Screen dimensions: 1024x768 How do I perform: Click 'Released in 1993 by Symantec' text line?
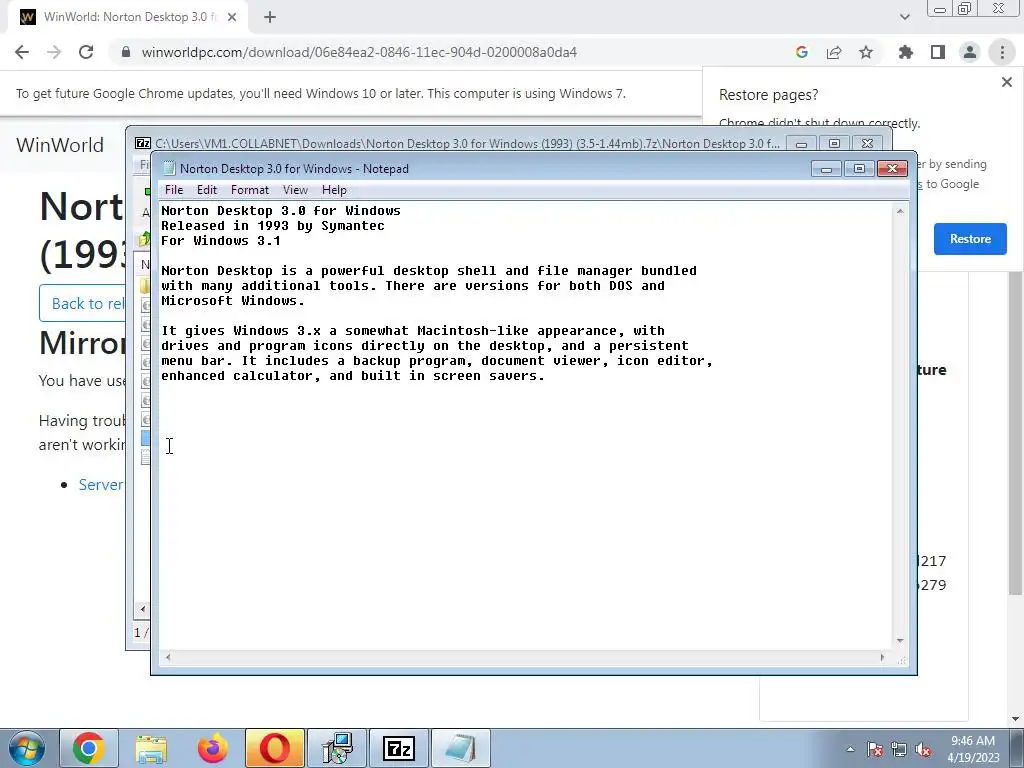pyautogui.click(x=273, y=226)
